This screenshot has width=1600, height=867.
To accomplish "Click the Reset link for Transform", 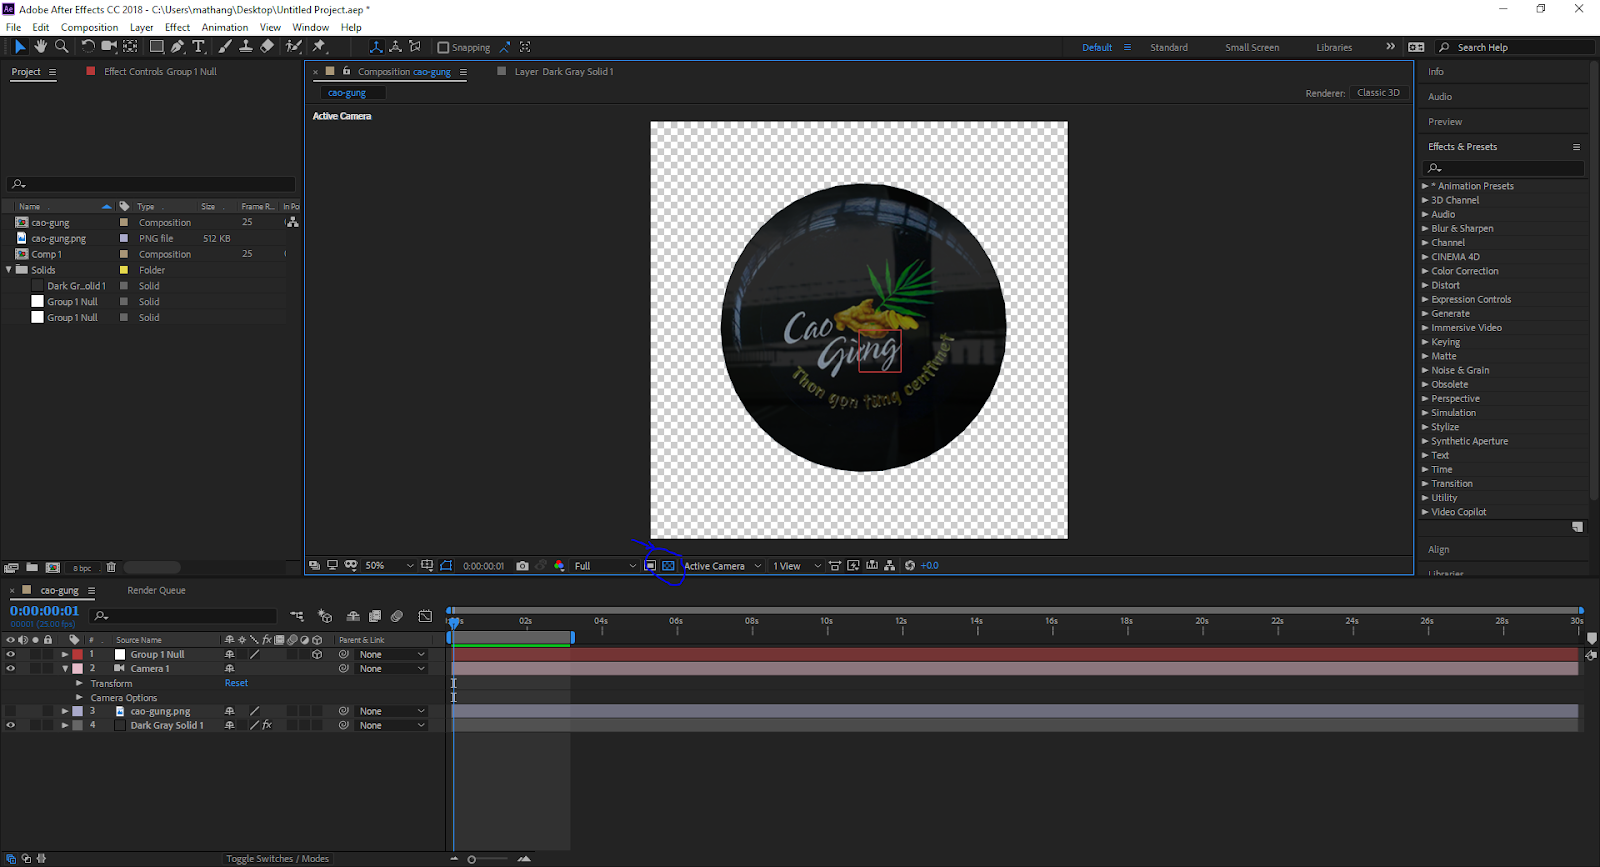I will point(236,683).
